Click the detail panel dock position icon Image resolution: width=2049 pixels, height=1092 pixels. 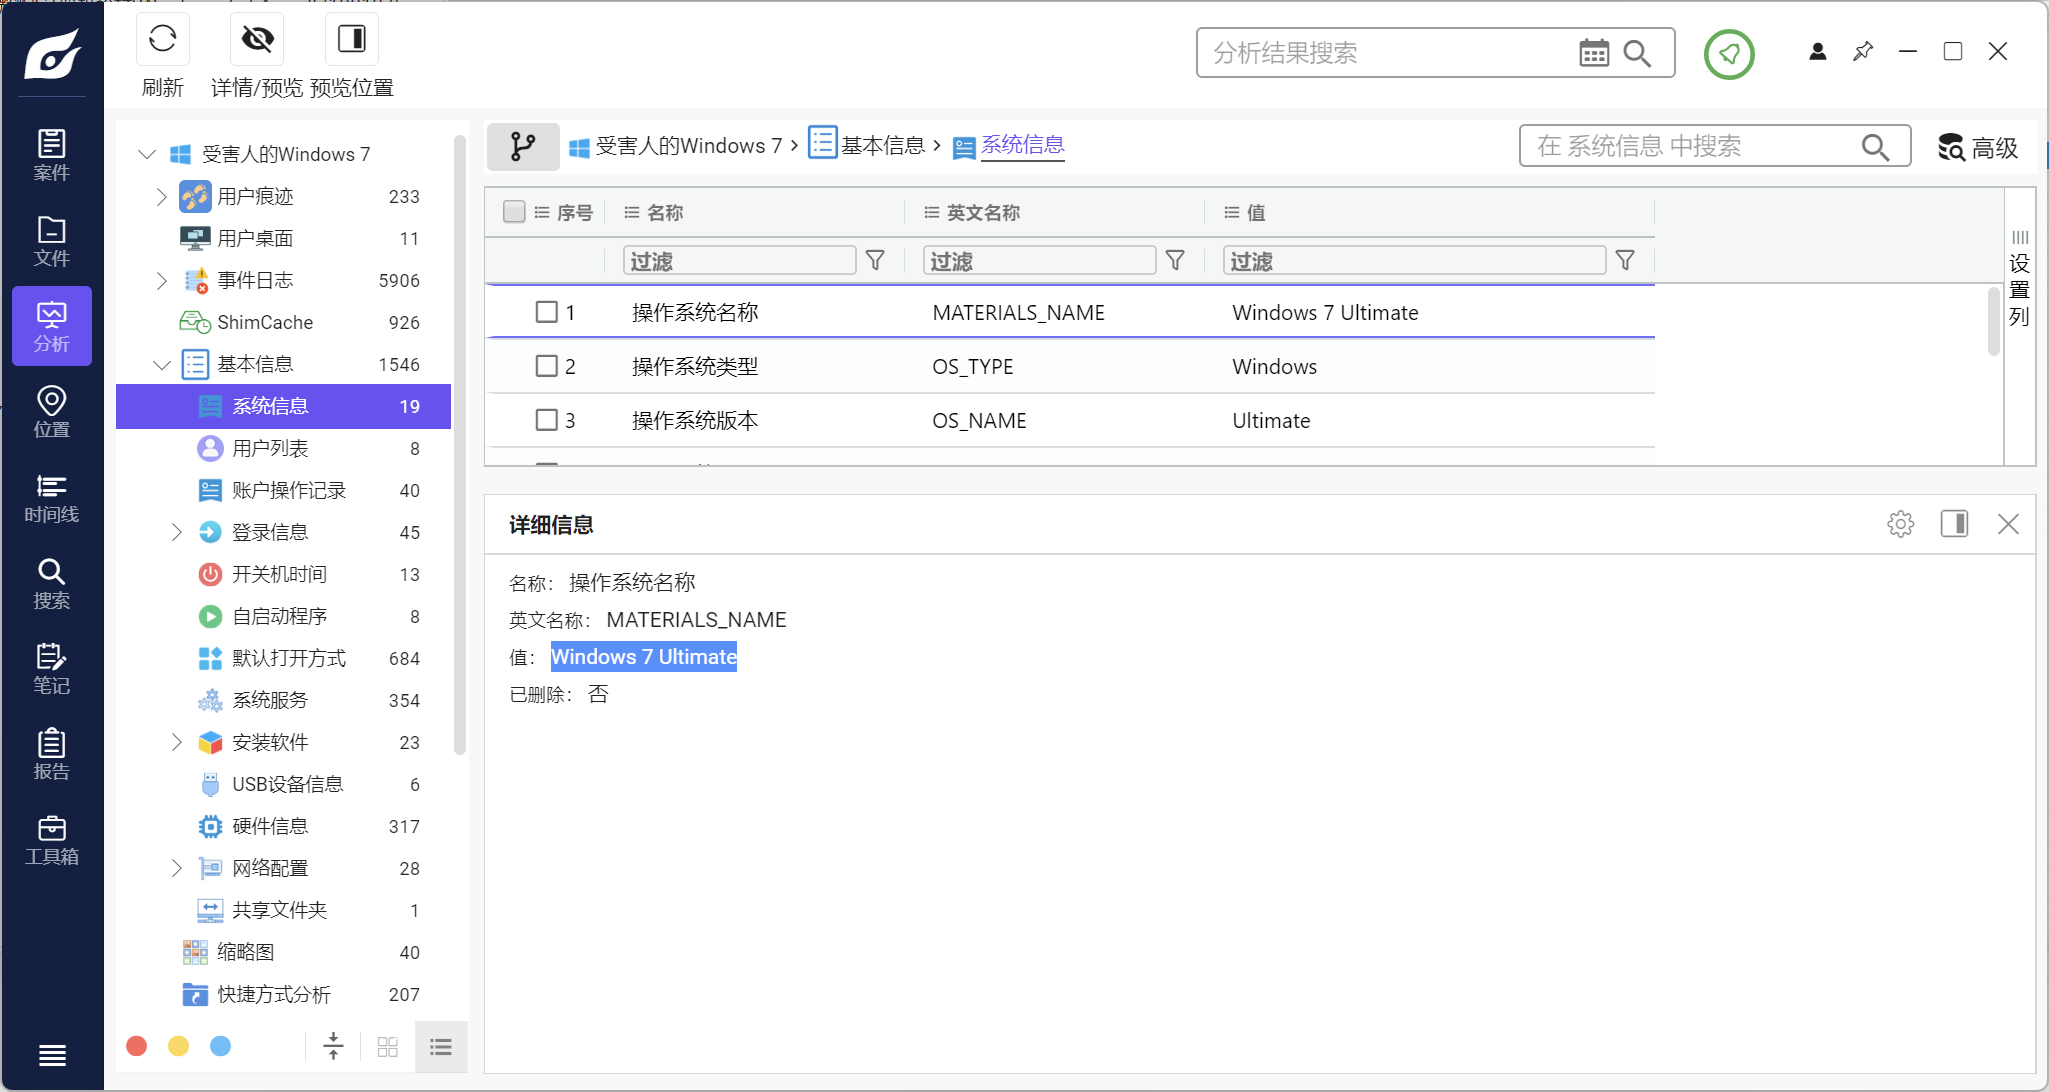(1955, 524)
